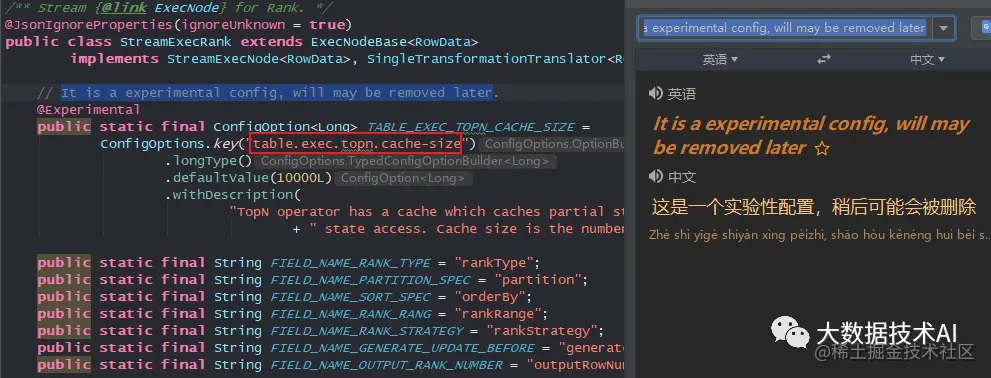The image size is (991, 378).
Task: Star the translation as favorite
Action: (x=821, y=149)
